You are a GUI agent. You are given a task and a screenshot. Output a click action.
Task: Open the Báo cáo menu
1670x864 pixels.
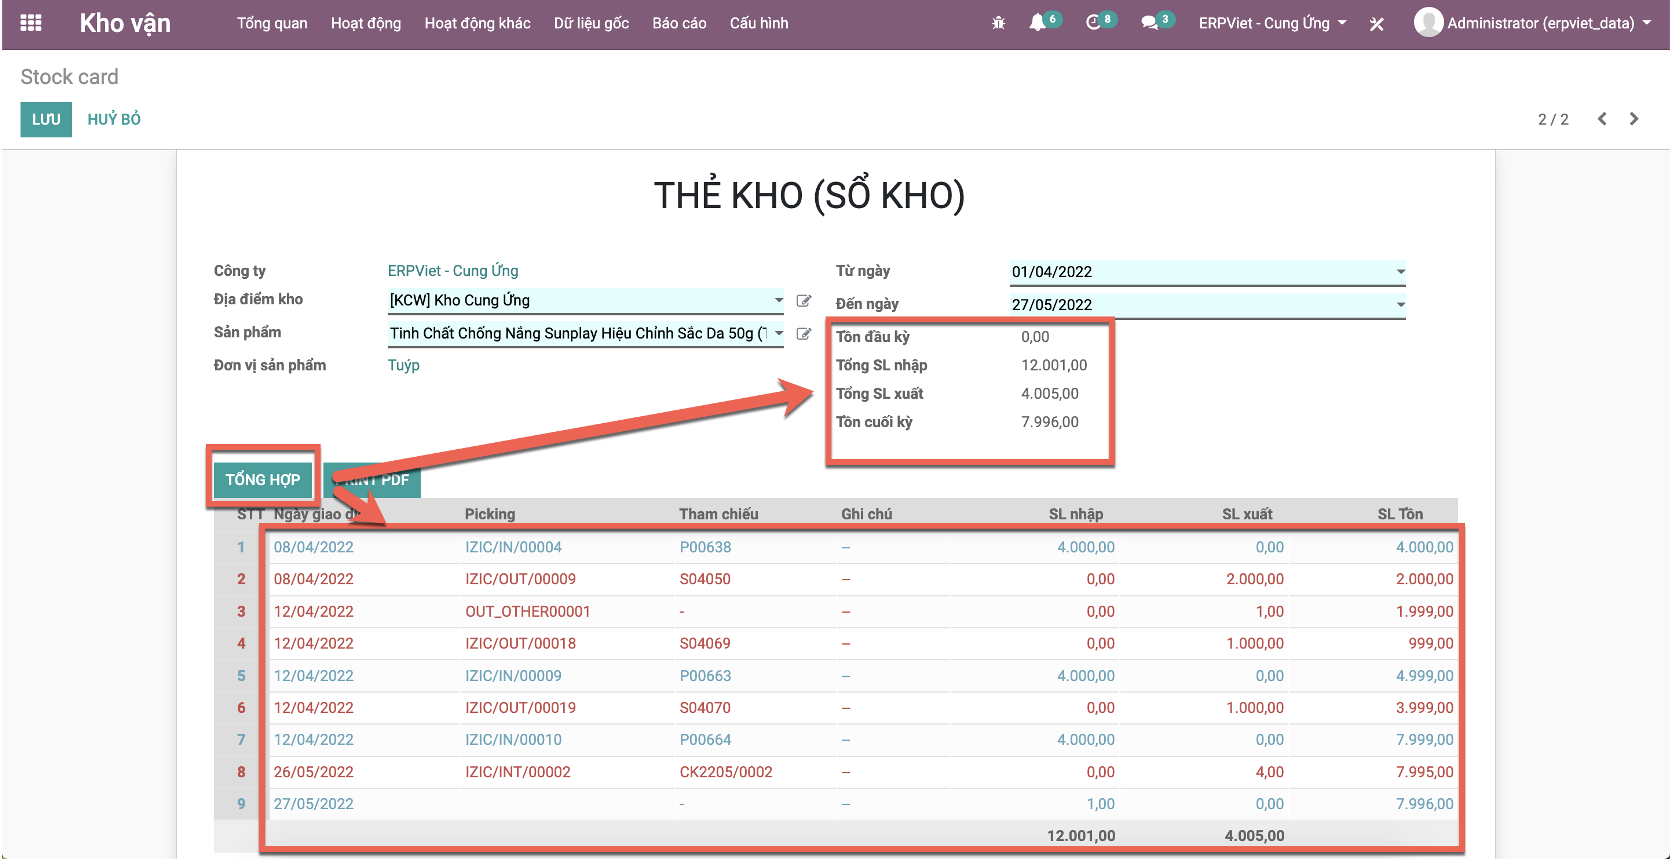click(x=679, y=23)
